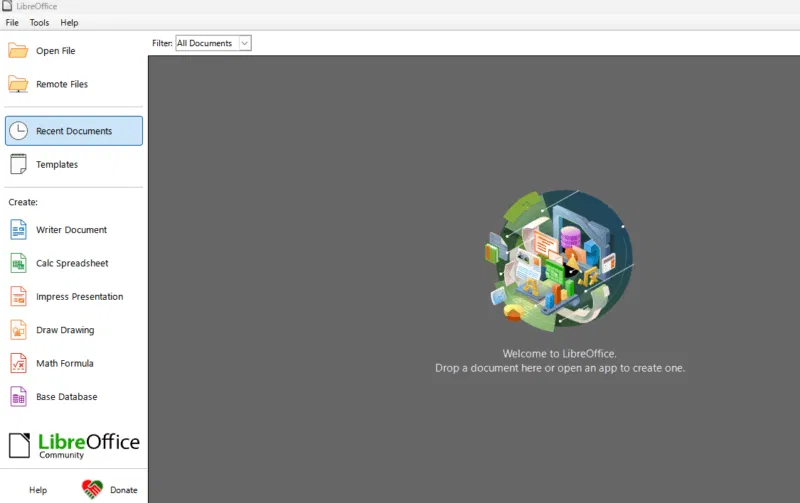Click the Base Database icon
Viewport: 800px width, 503px height.
tap(19, 397)
